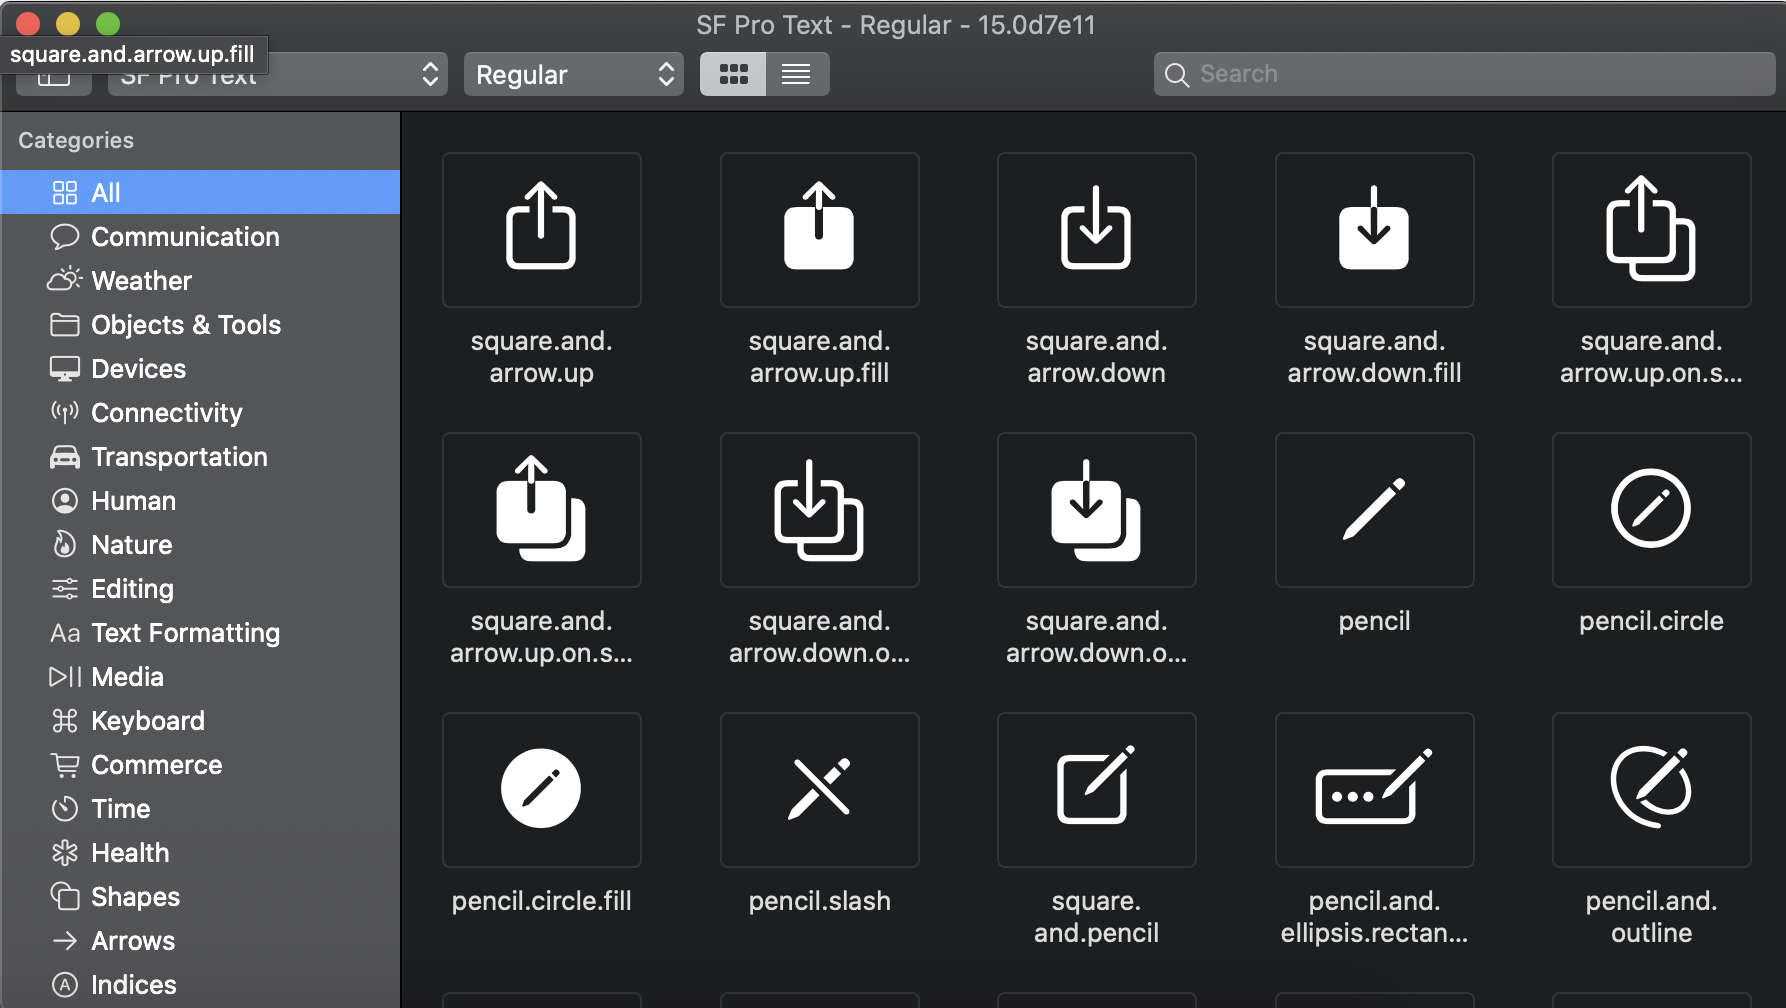
Task: Select the square.and.arrow.down symbol
Action: pos(1096,230)
